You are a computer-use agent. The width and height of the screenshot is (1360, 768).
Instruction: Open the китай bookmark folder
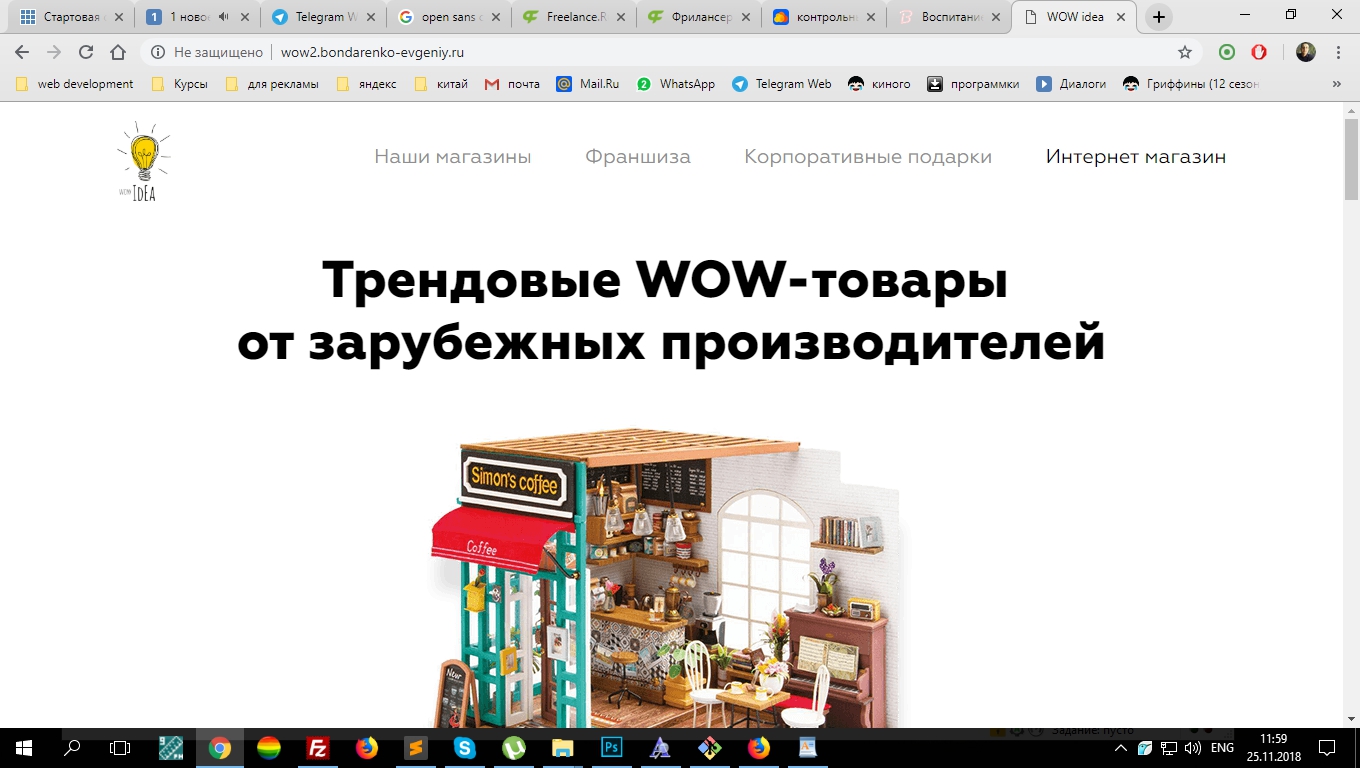pos(441,84)
